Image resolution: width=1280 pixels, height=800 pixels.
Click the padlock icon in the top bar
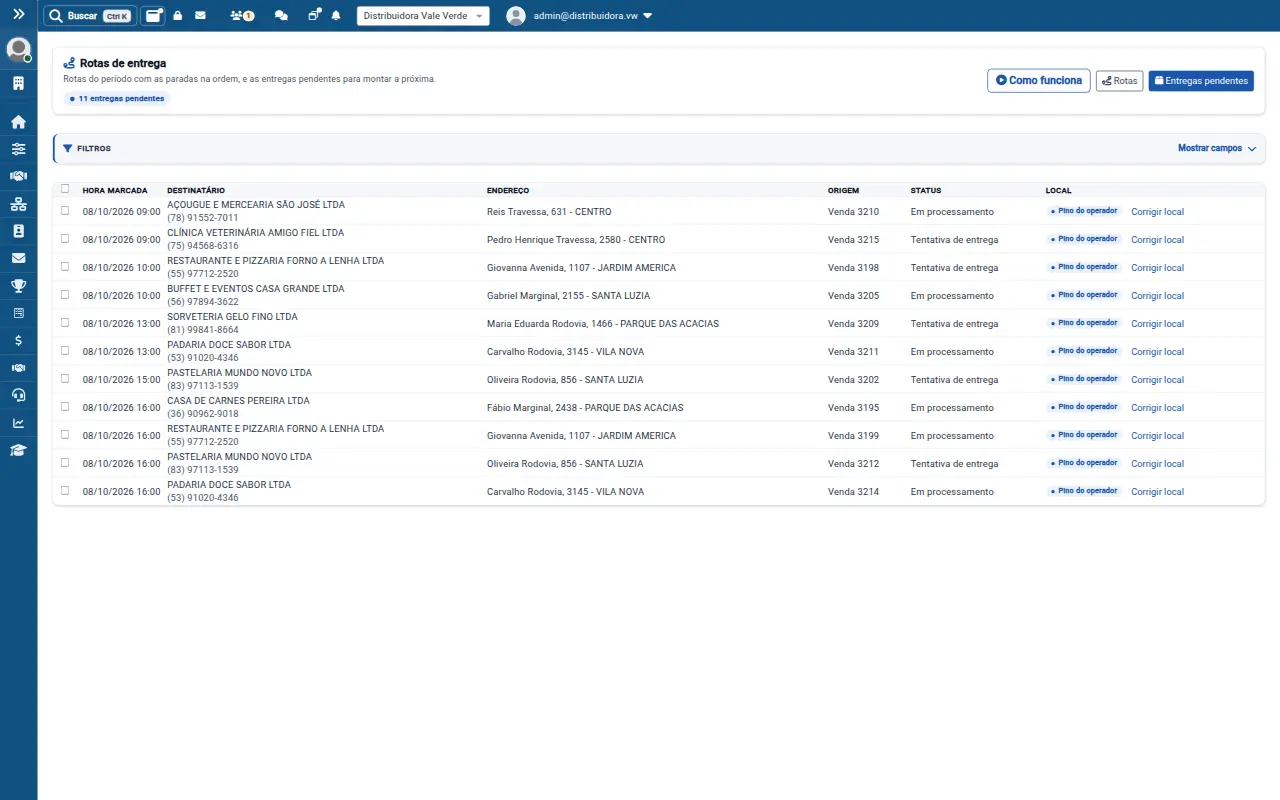click(178, 16)
